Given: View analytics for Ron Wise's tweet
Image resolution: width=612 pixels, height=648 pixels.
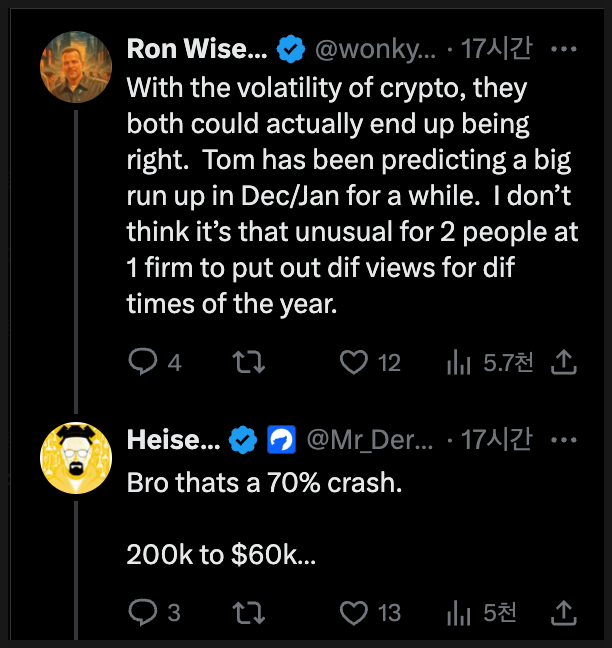Looking at the screenshot, I should [x=459, y=363].
